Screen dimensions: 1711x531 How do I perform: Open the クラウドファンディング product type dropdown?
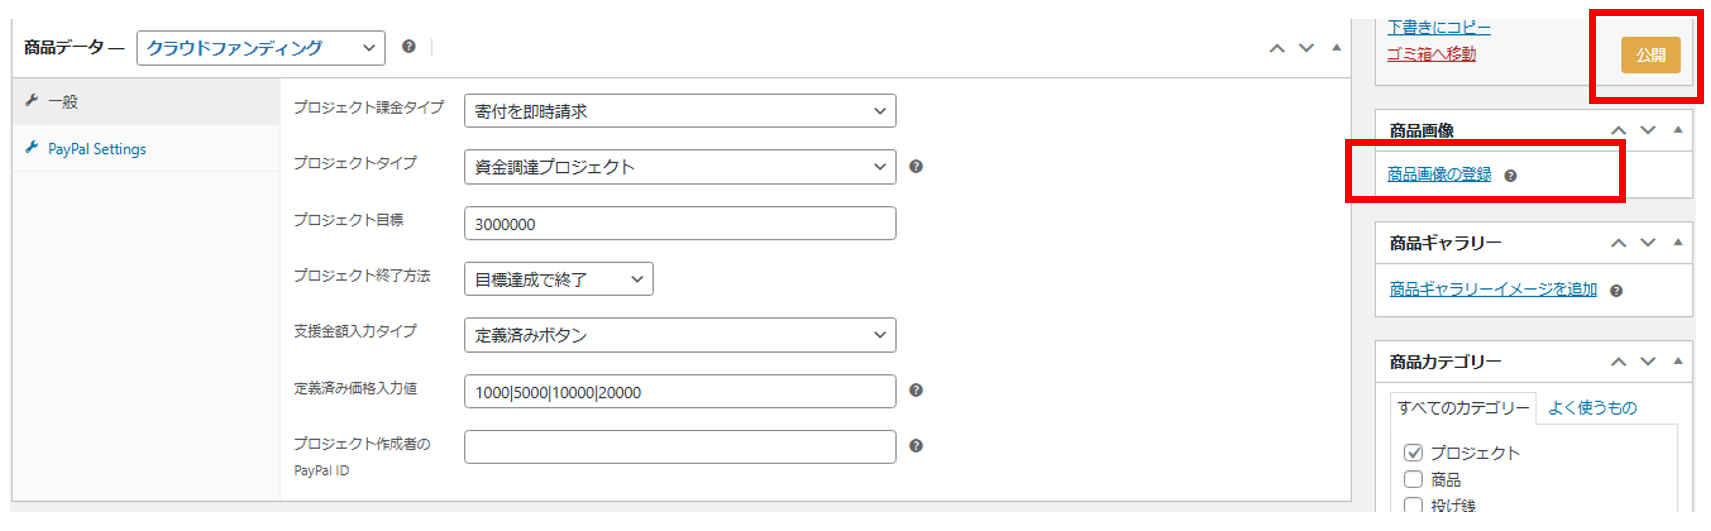[x=260, y=48]
